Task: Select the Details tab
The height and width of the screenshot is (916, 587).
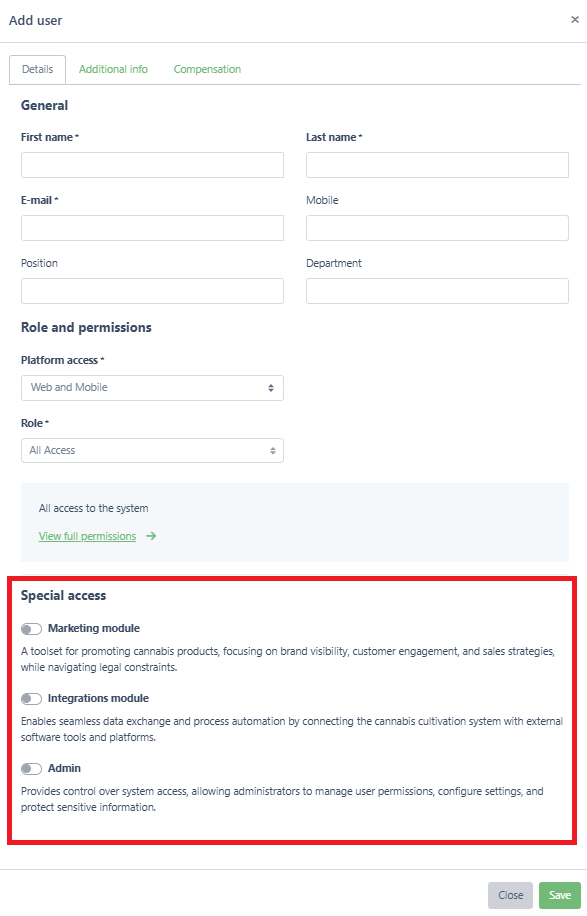Action: [37, 70]
